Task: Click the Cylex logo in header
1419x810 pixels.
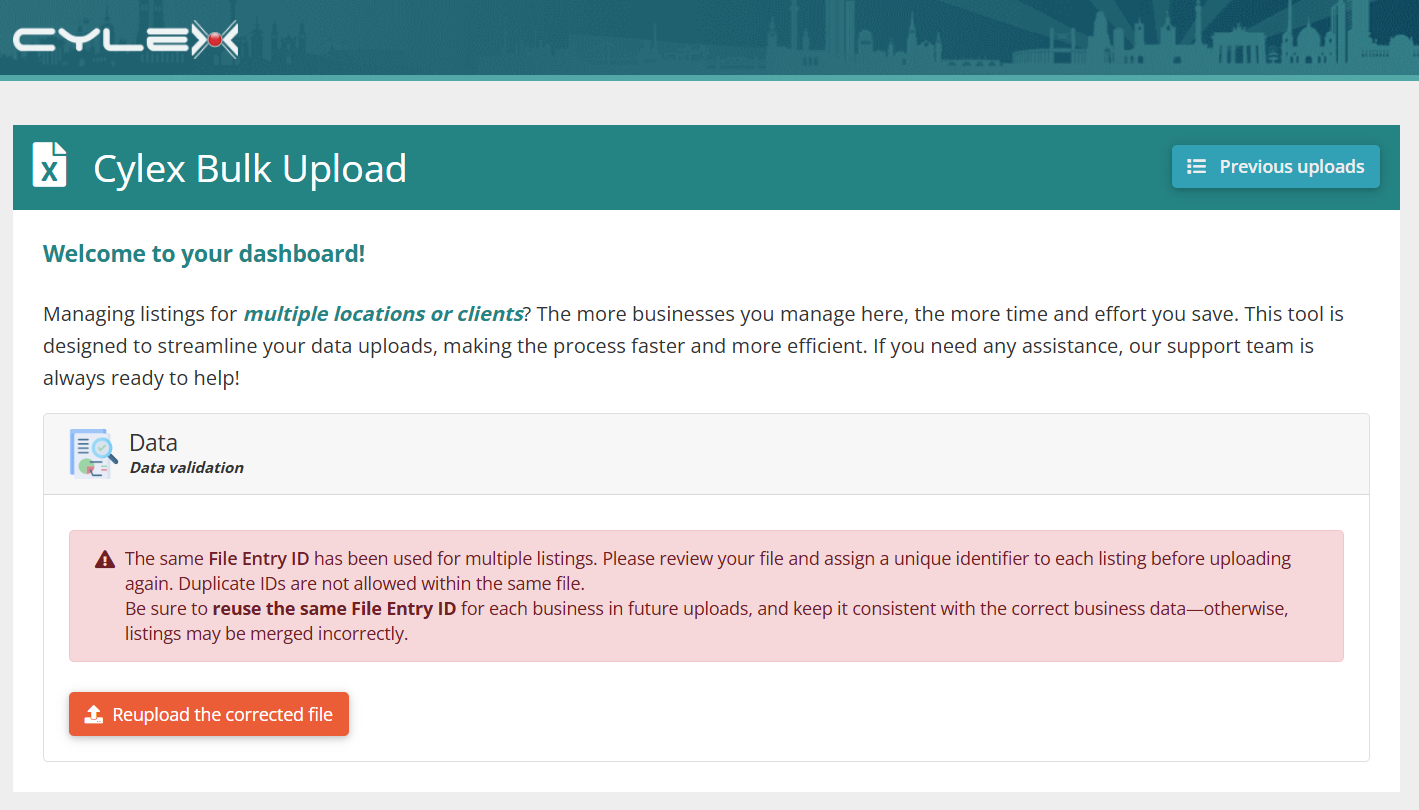Action: click(126, 39)
